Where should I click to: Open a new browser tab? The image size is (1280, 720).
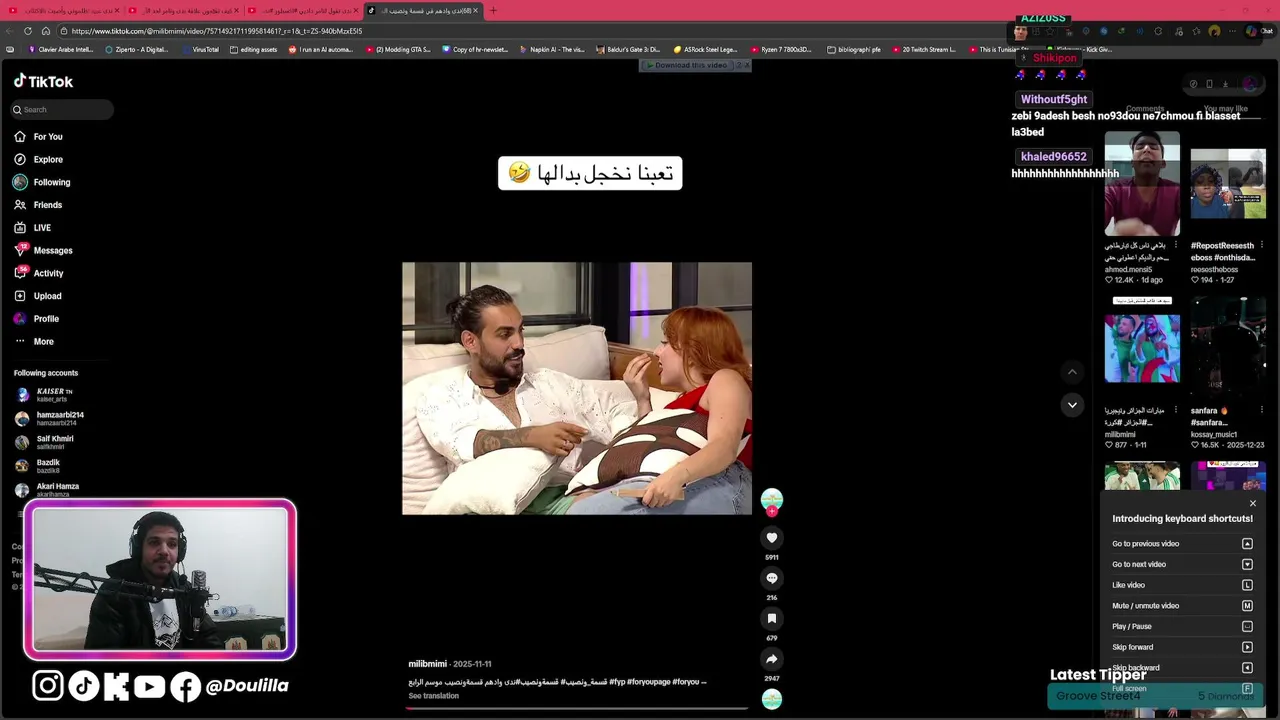coord(493,10)
